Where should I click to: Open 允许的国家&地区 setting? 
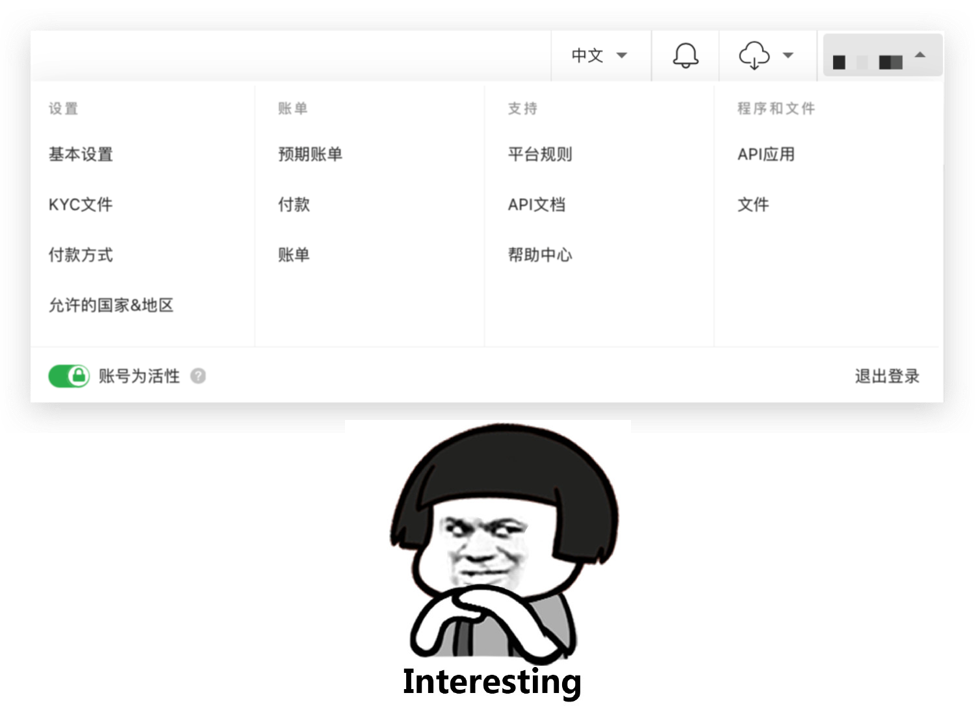pos(111,305)
